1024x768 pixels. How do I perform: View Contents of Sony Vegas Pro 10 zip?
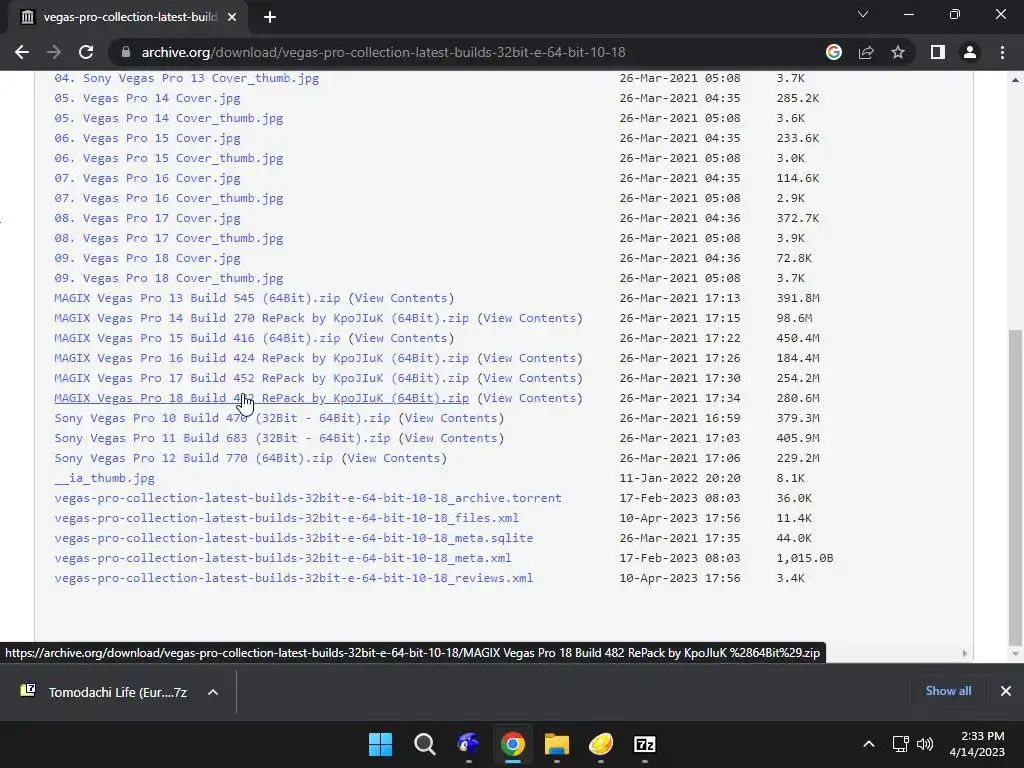coord(451,418)
